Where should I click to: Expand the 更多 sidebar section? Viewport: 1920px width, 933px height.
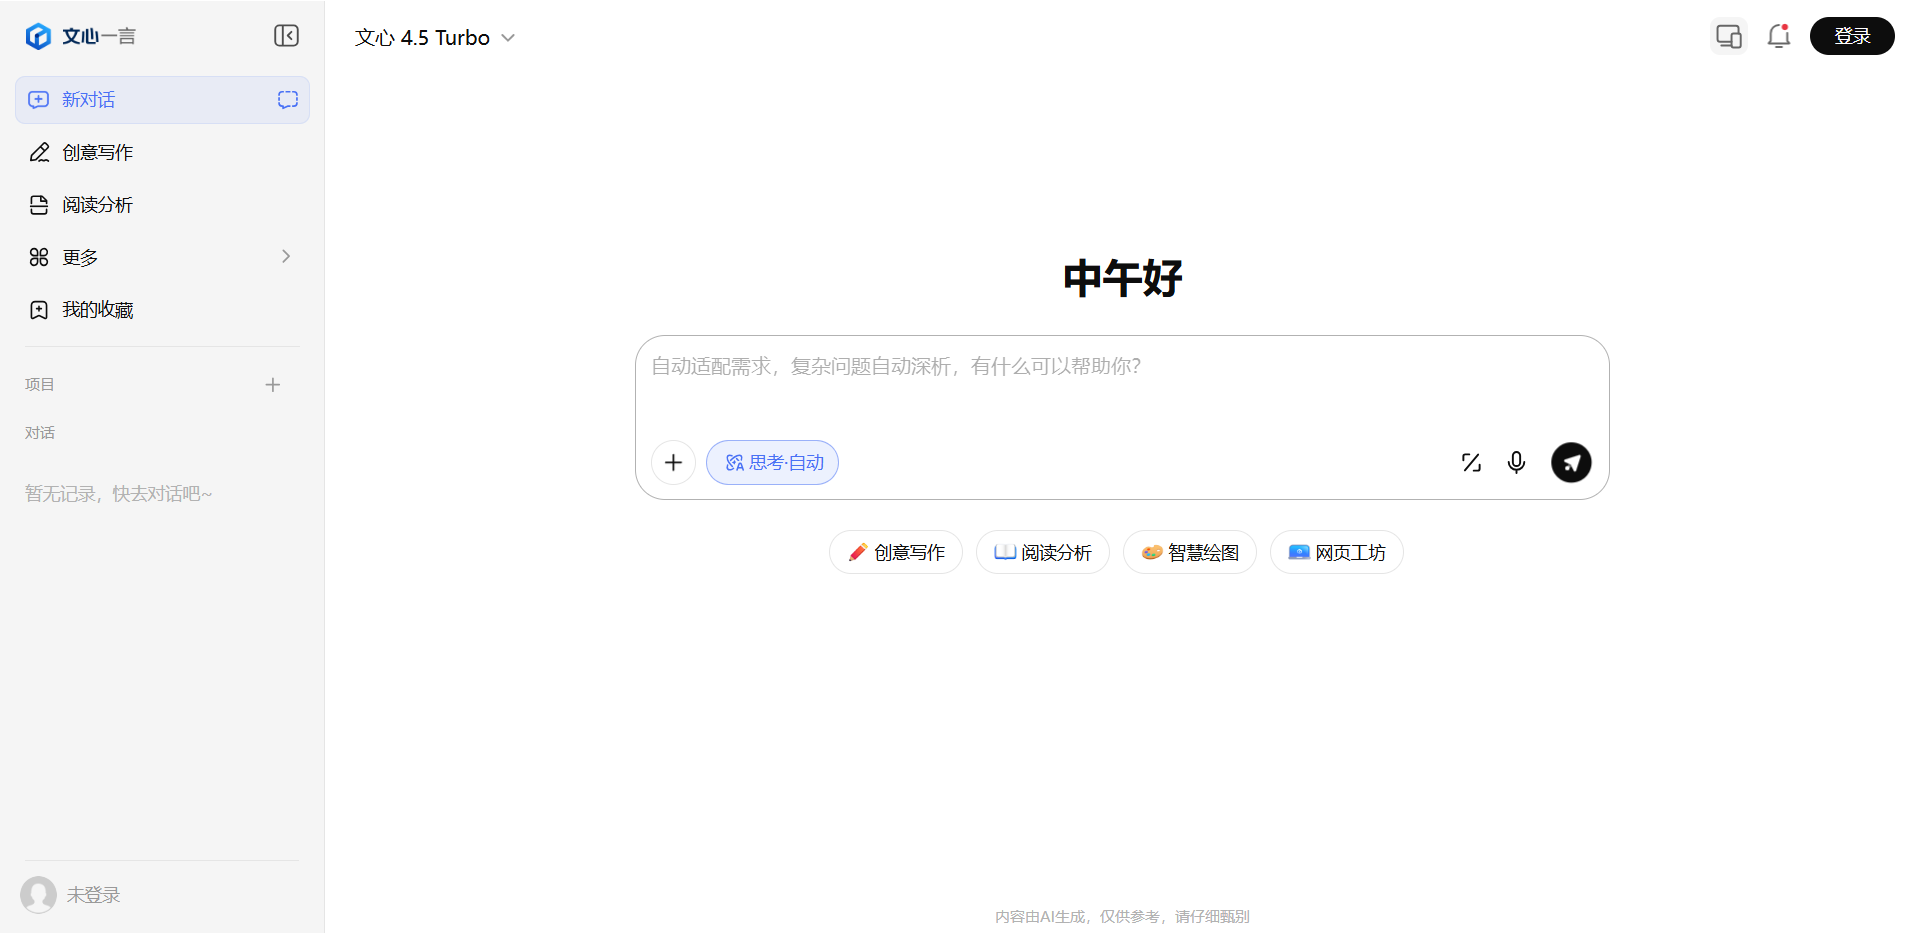80,256
